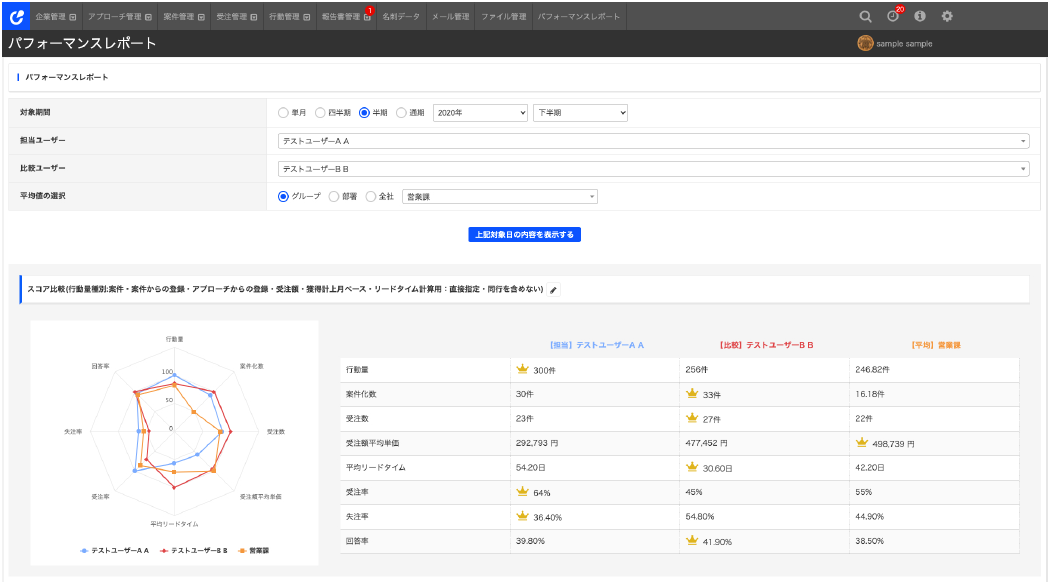Click the blue app logo icon
The width and height of the screenshot is (1050, 582).
15,16
